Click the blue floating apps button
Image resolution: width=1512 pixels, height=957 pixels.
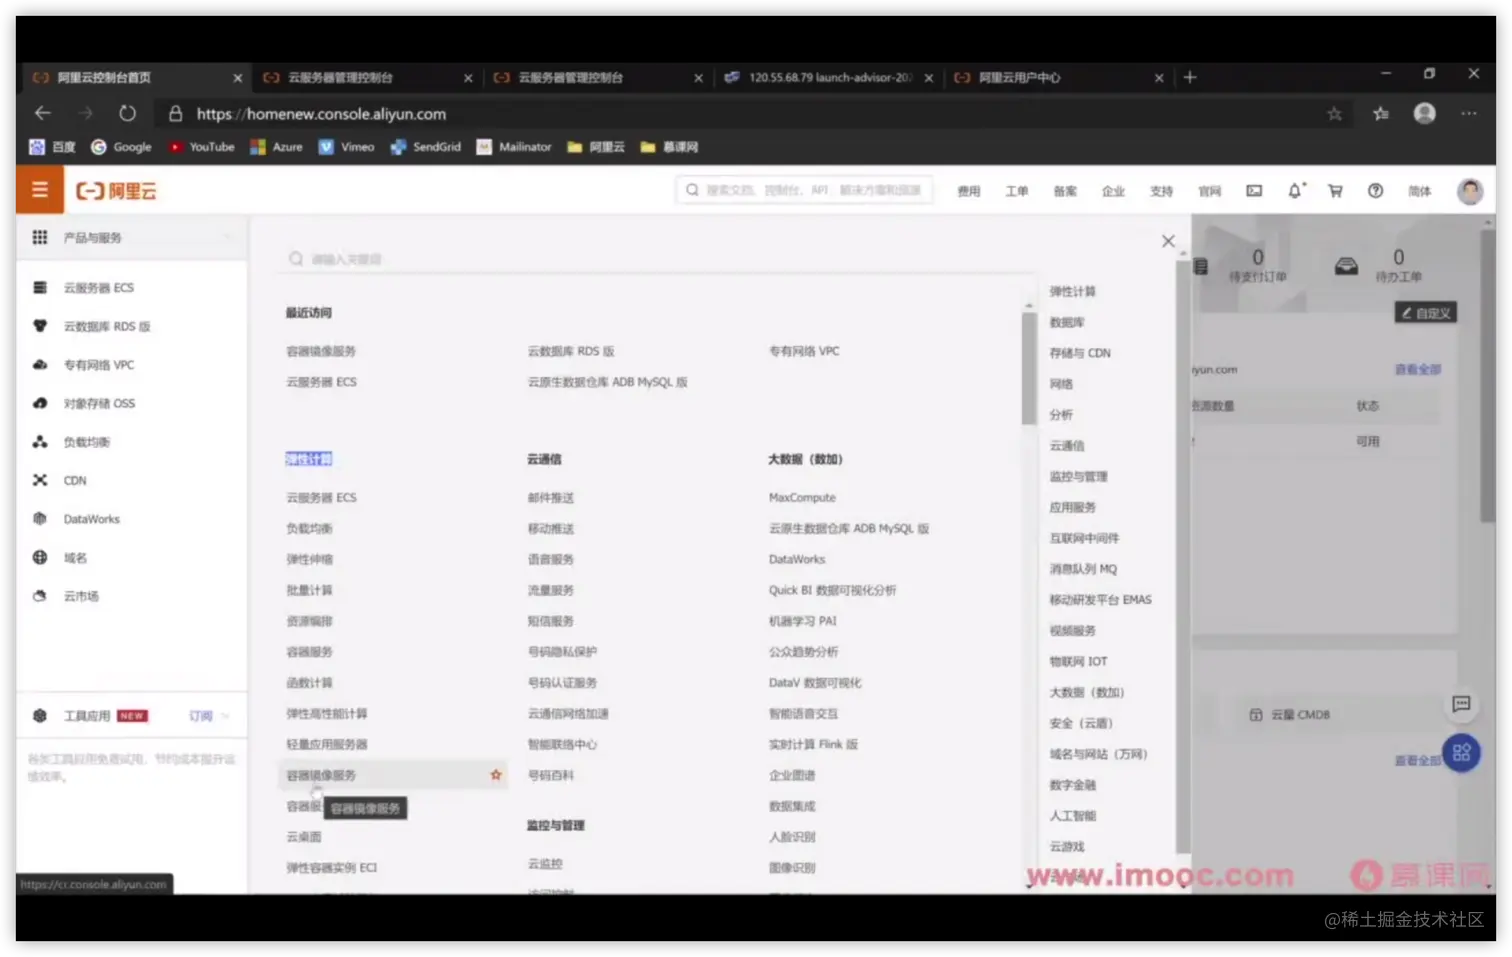point(1461,753)
